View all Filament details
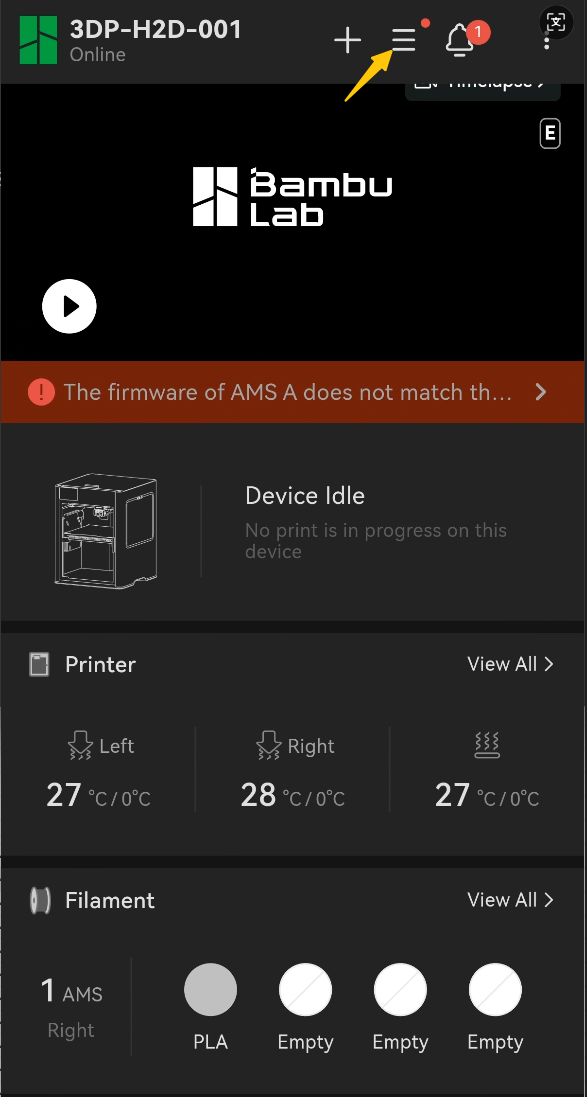 [511, 900]
